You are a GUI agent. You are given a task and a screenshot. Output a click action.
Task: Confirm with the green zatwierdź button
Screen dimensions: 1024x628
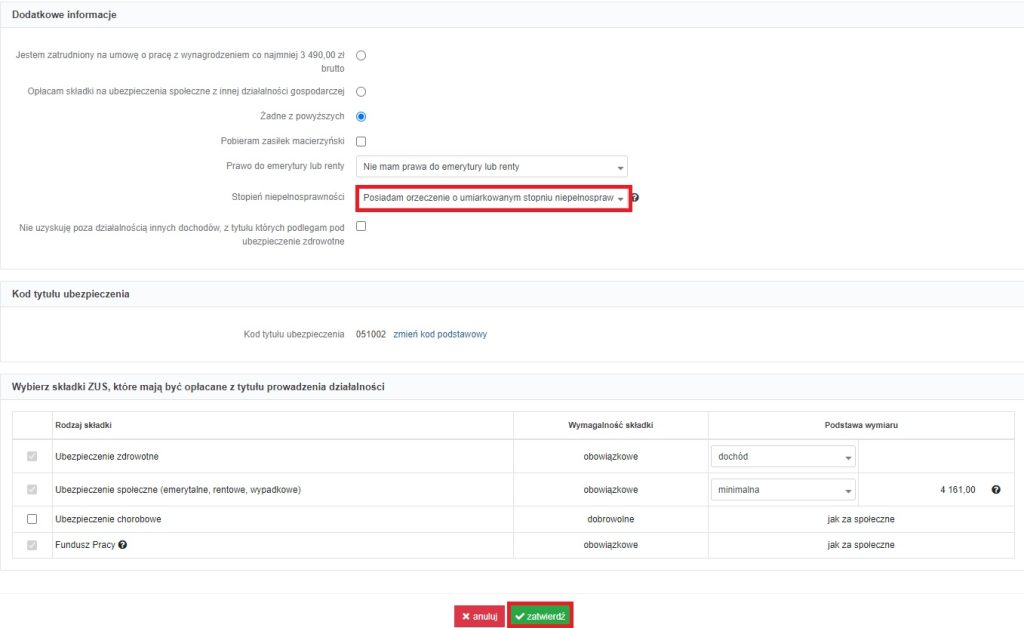point(540,616)
